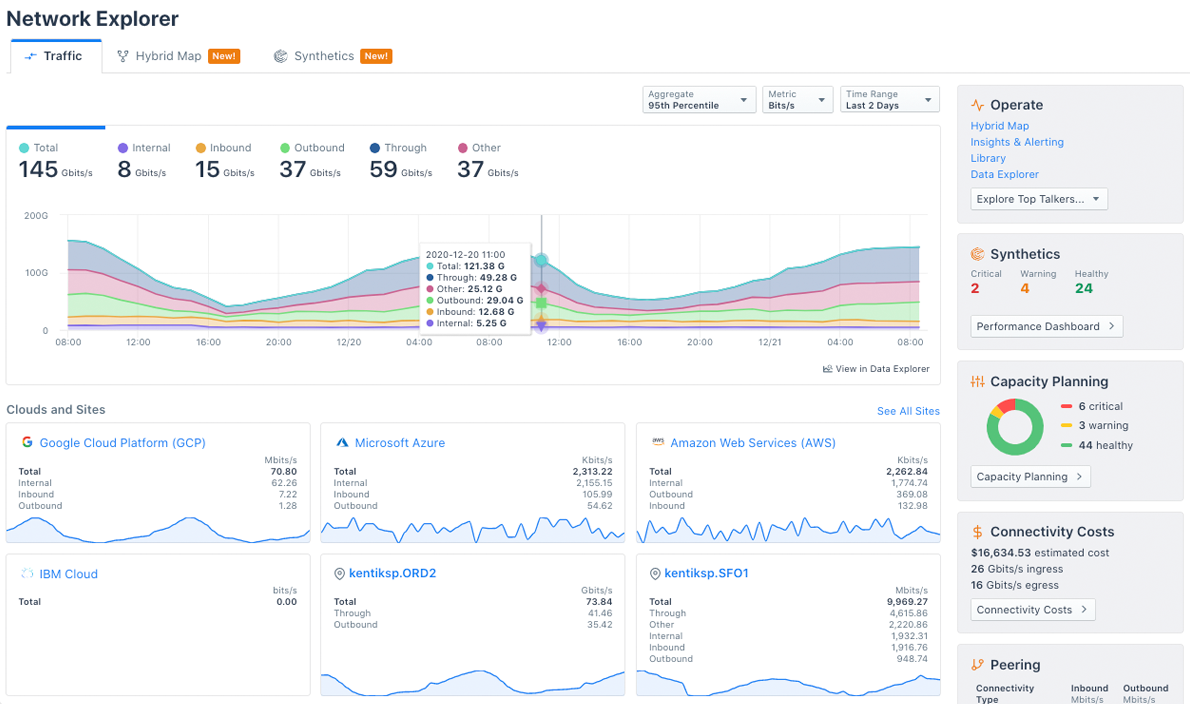Viewport: 1190px width, 704px height.
Task: Click the Google Cloud Platform logo icon
Action: (x=27, y=442)
